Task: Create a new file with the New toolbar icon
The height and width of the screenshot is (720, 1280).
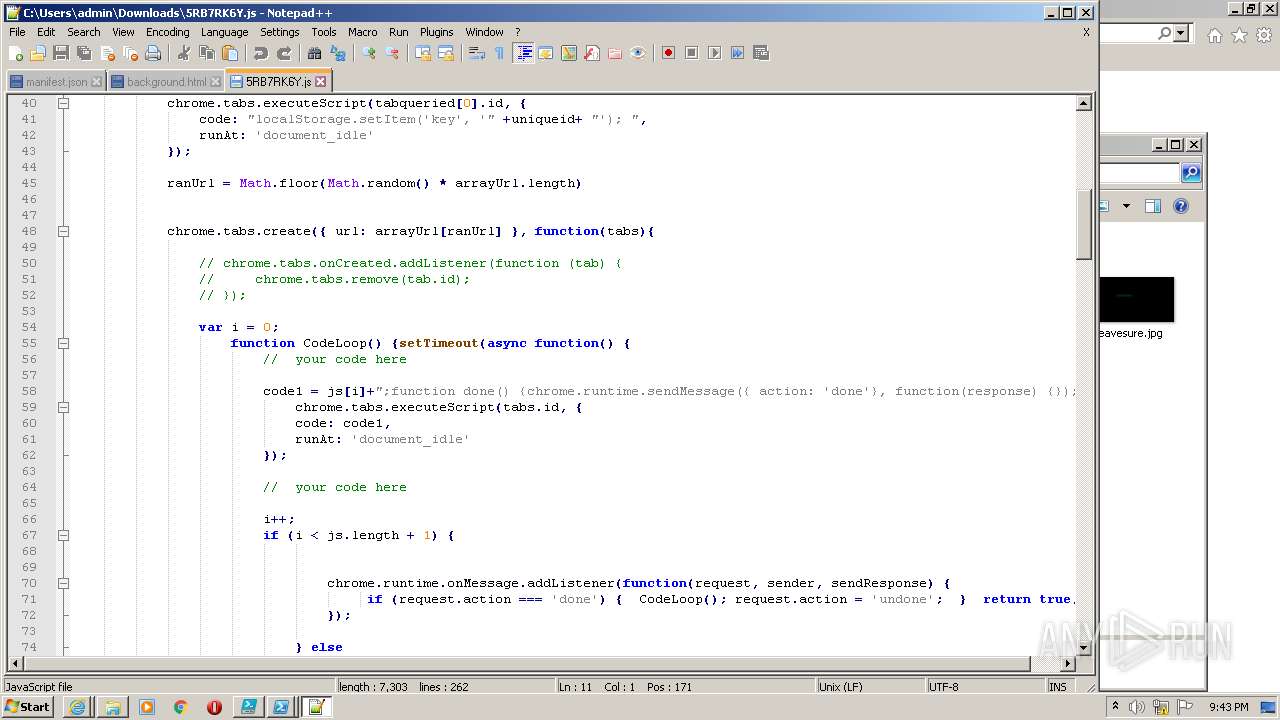Action: (x=16, y=53)
